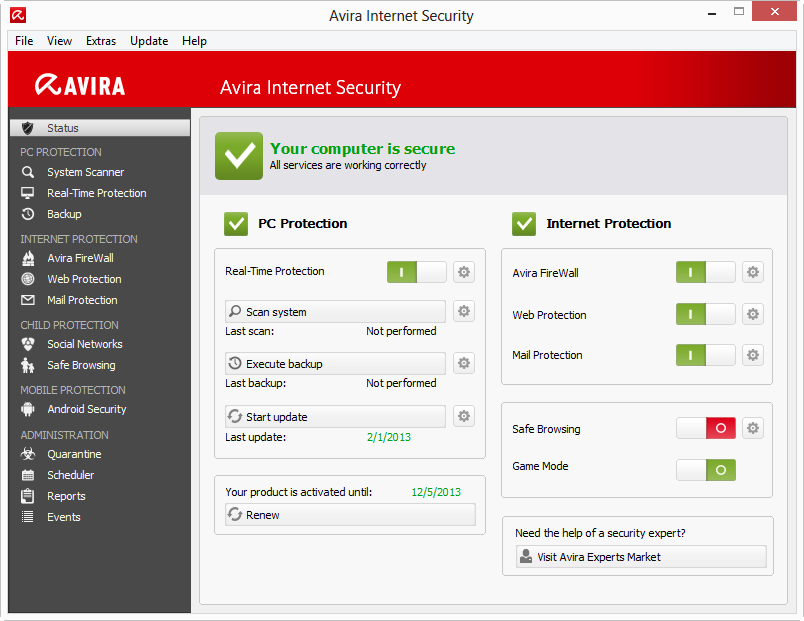804x621 pixels.
Task: Click the Scan system button
Action: click(x=335, y=312)
